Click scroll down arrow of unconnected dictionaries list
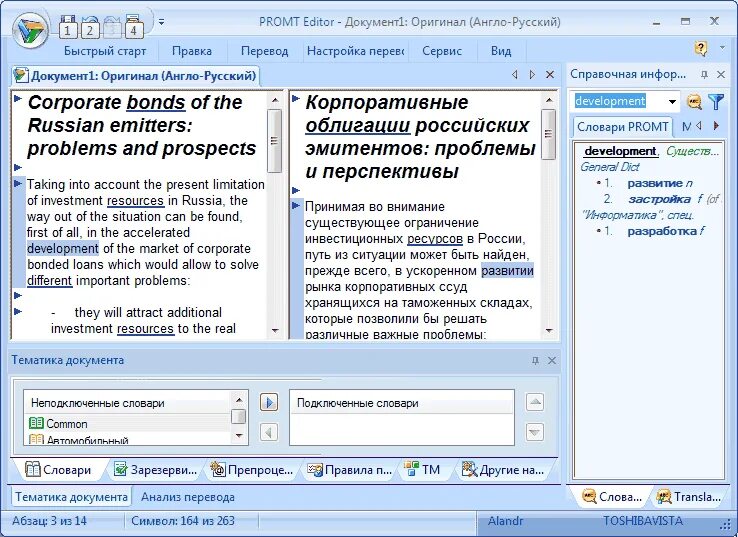 (x=239, y=436)
